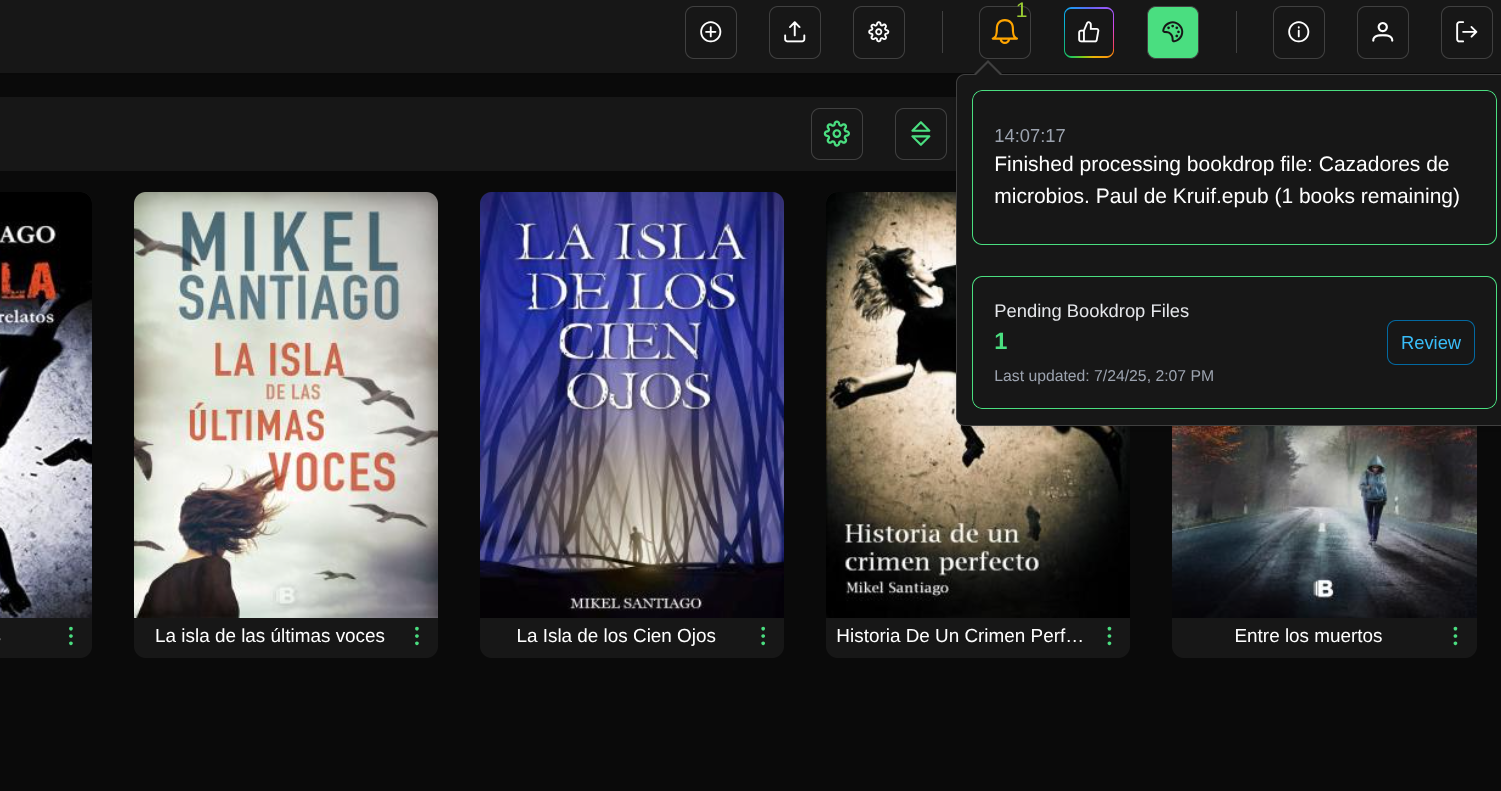Click the finished processing bookdrop notification
The height and width of the screenshot is (791, 1501).
click(x=1234, y=168)
